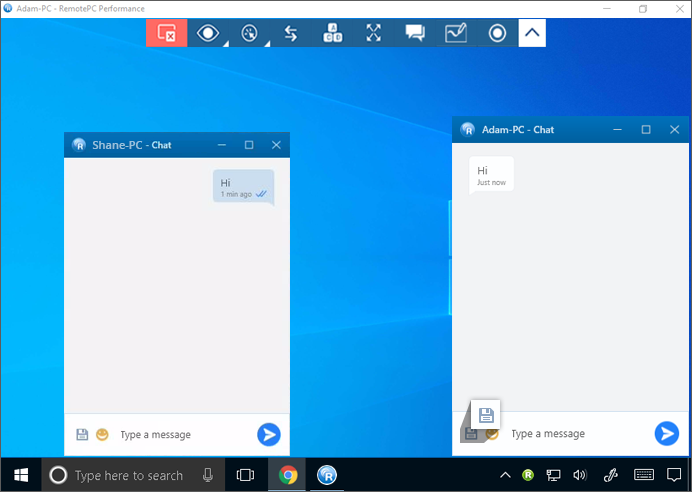
Task: Click the file transfer arrows icon
Action: point(290,33)
